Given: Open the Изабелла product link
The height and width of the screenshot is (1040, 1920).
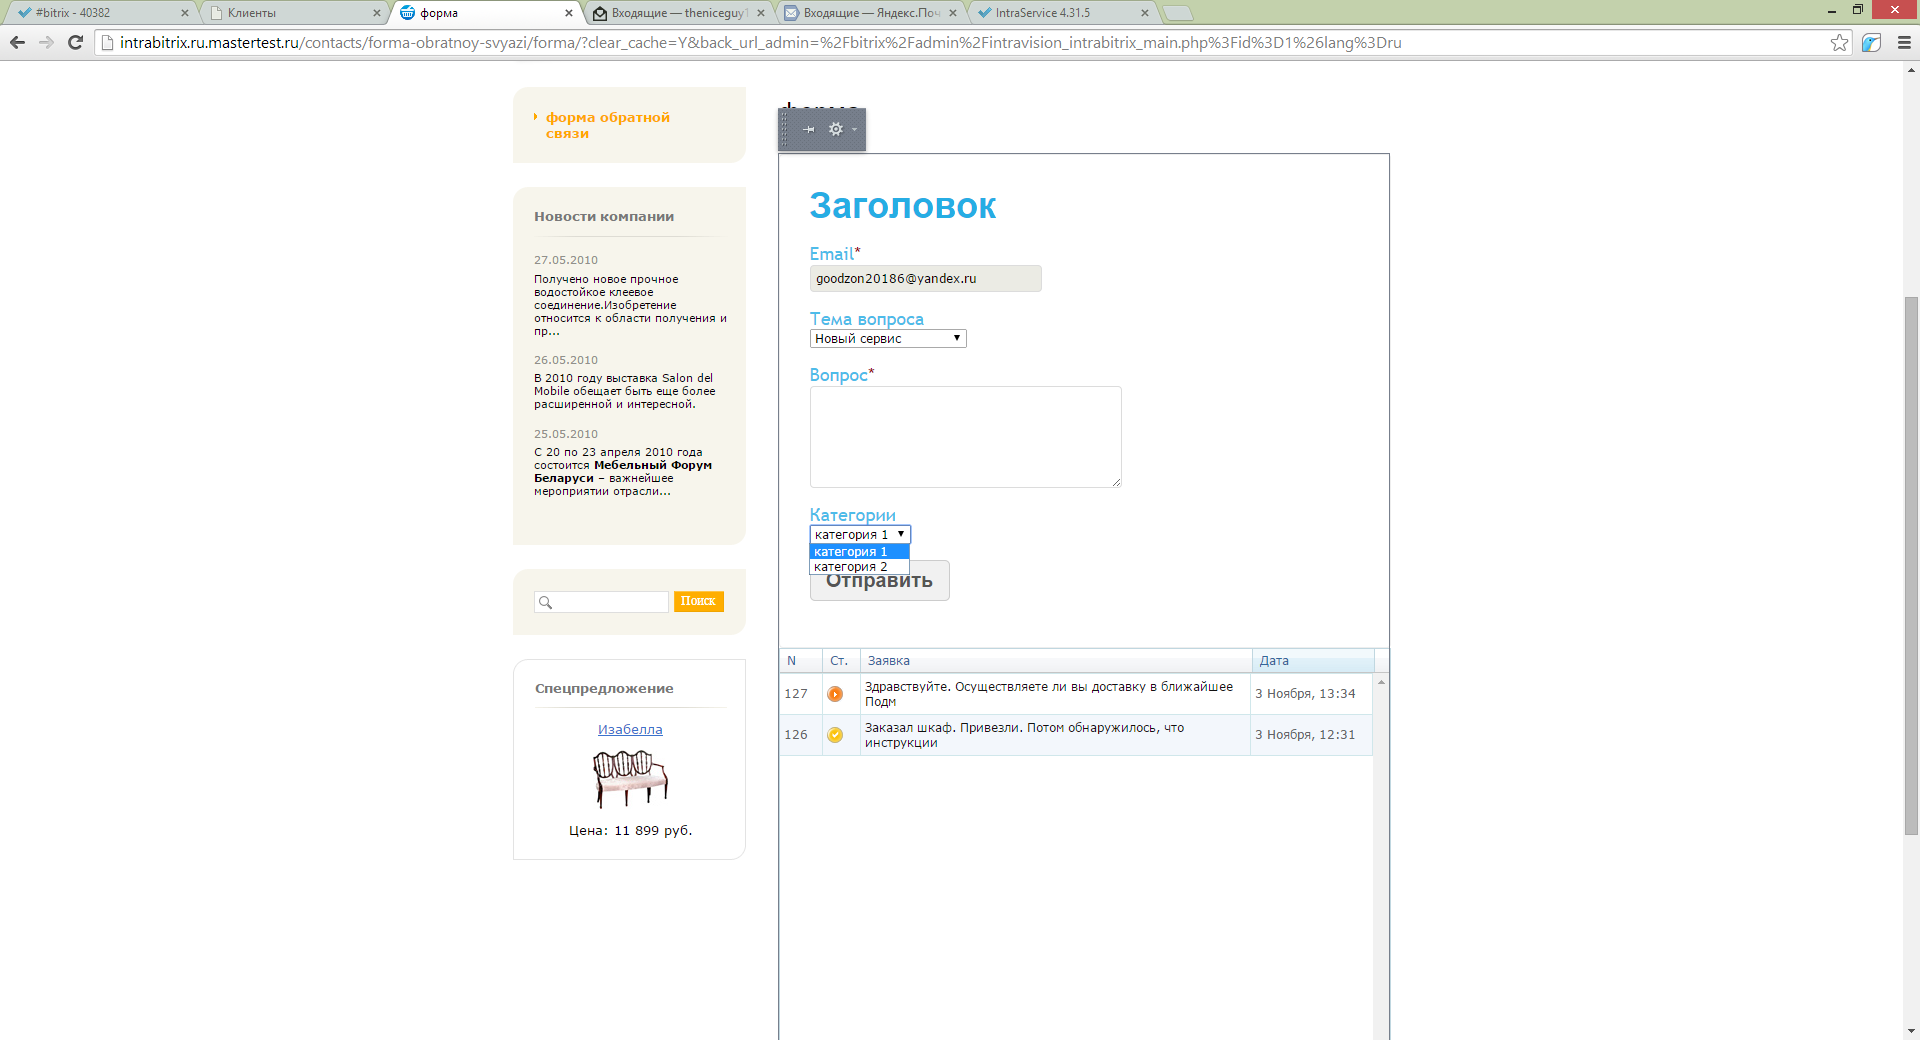Looking at the screenshot, I should click(630, 730).
